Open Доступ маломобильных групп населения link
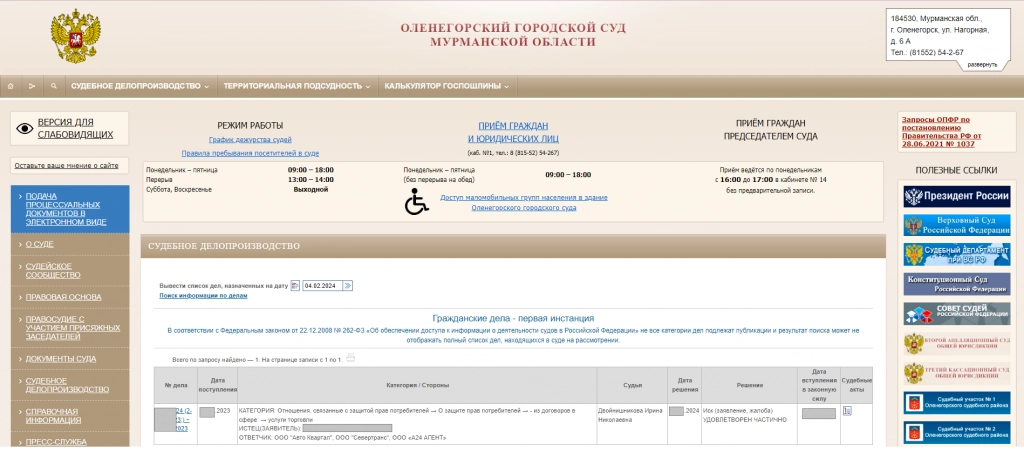The height and width of the screenshot is (465, 1024). tap(524, 202)
